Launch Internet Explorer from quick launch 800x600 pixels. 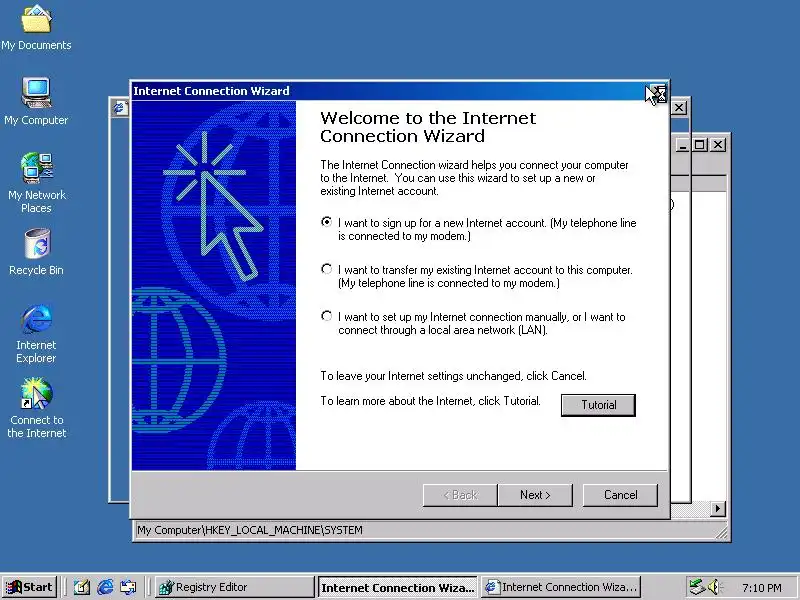(x=105, y=588)
